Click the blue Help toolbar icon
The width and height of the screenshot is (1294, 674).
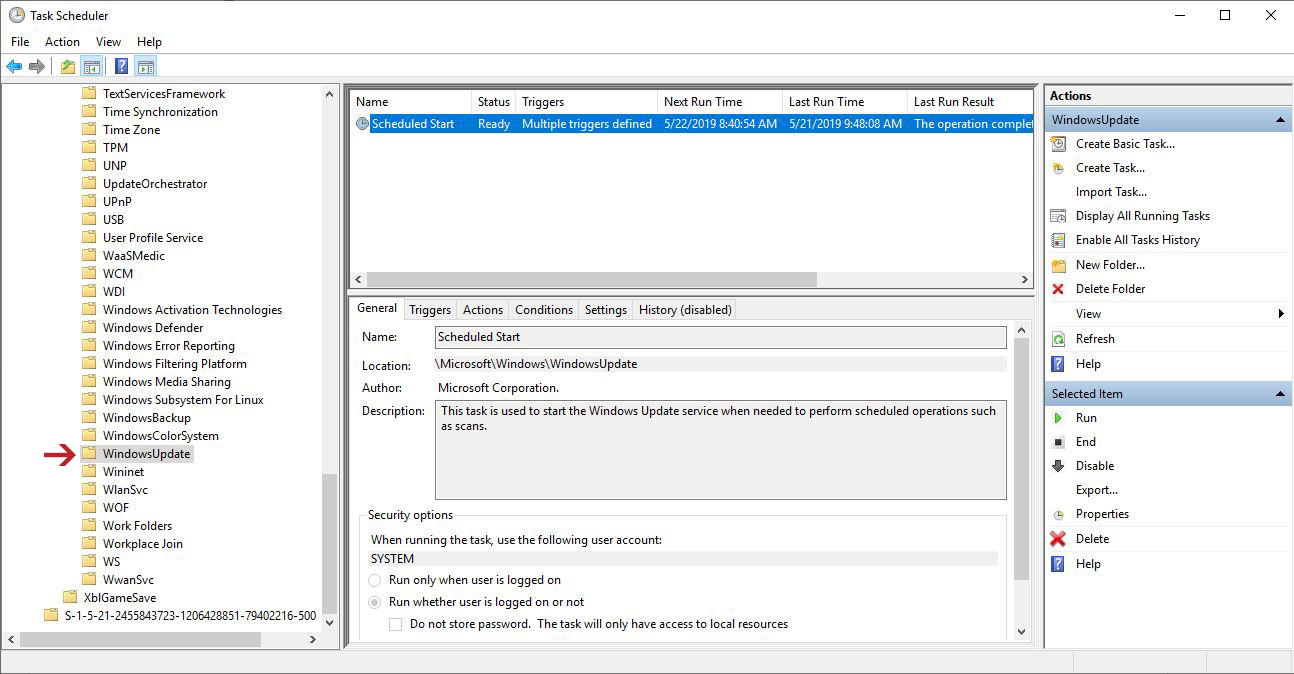(121, 67)
